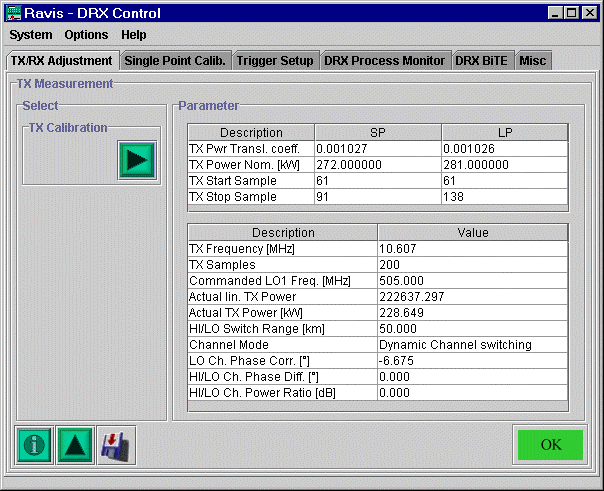
Task: Click the SP column header
Action: (x=378, y=132)
